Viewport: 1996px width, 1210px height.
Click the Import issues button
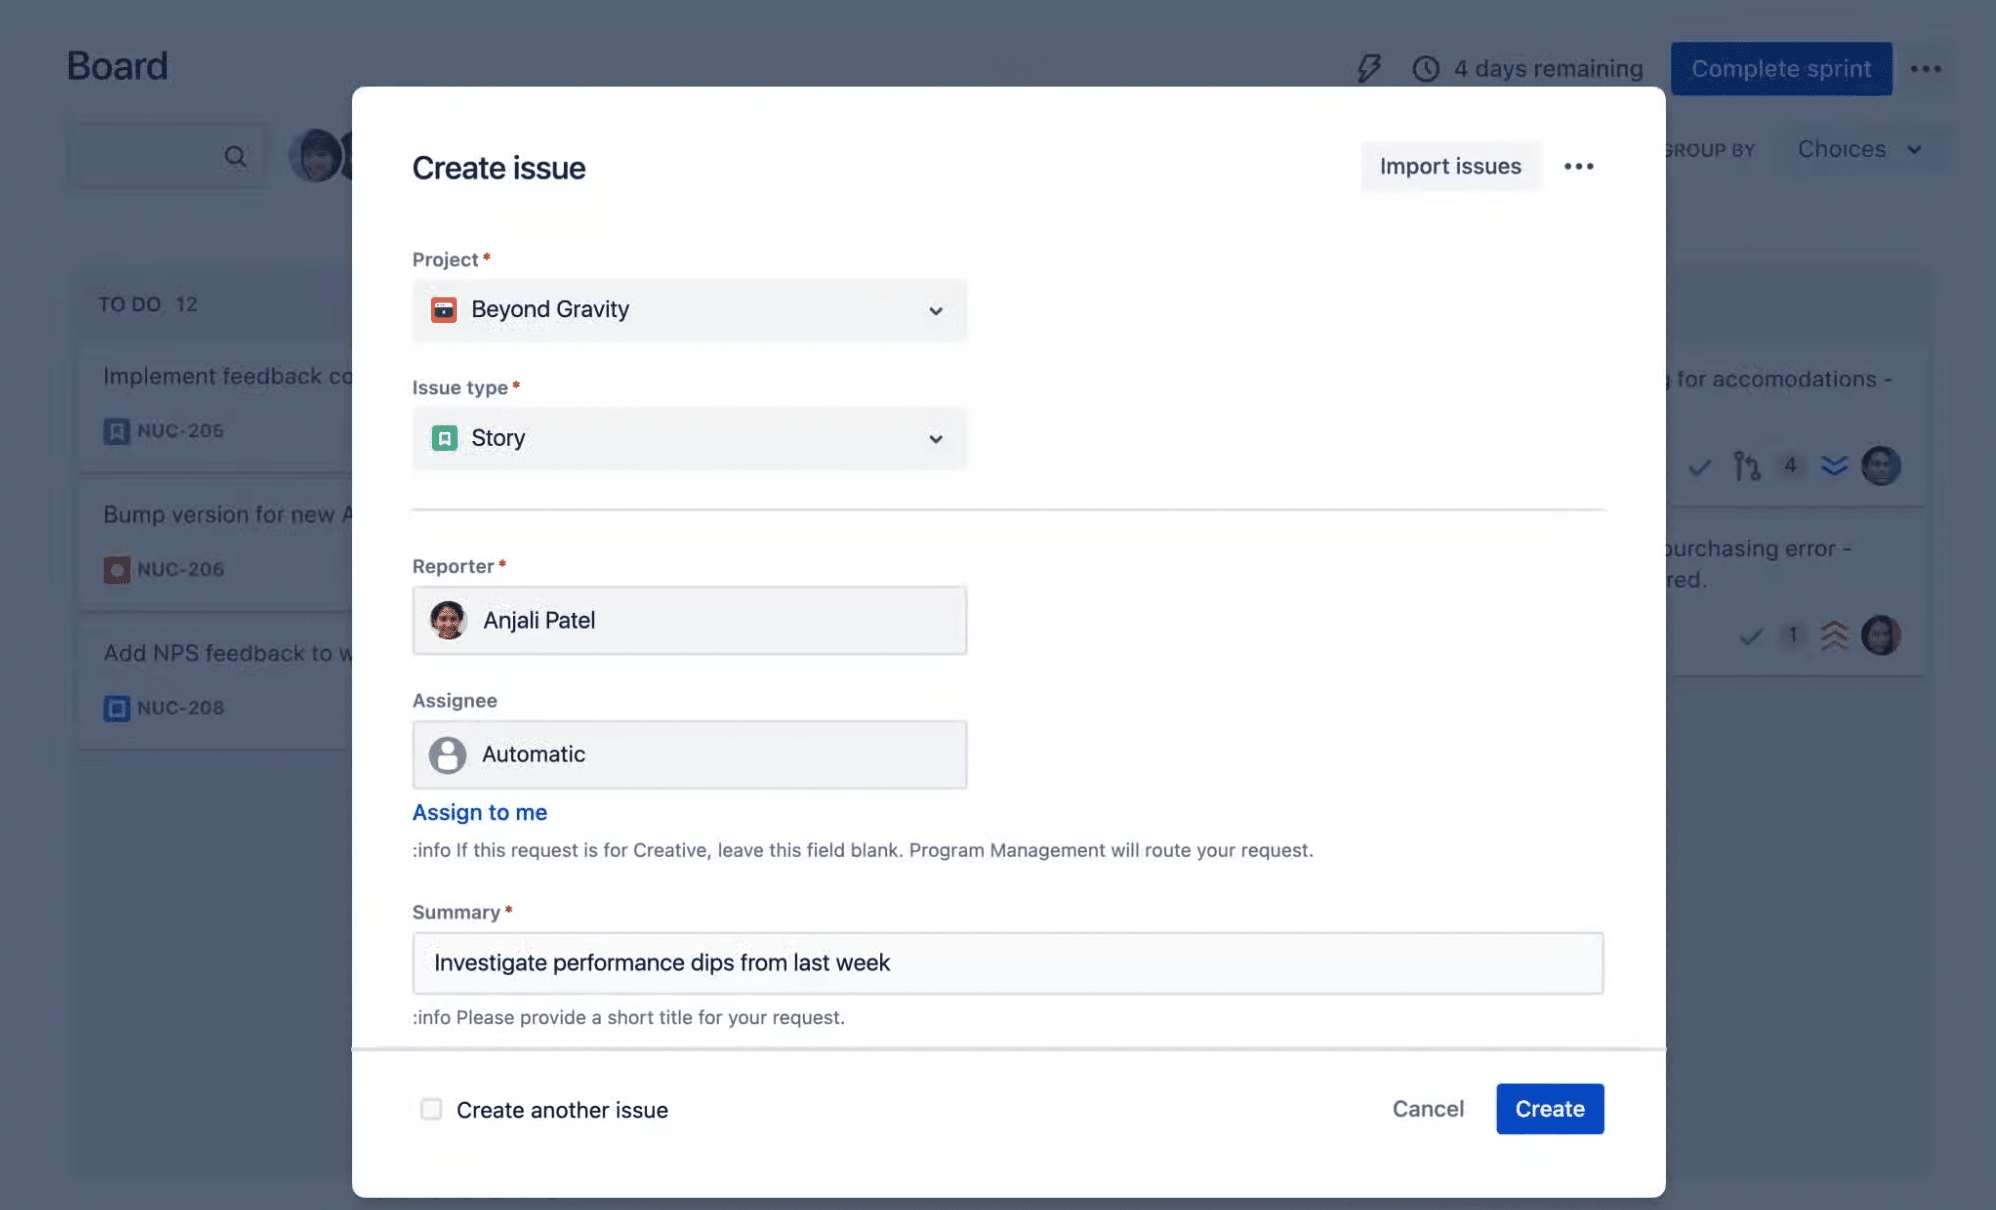tap(1450, 167)
